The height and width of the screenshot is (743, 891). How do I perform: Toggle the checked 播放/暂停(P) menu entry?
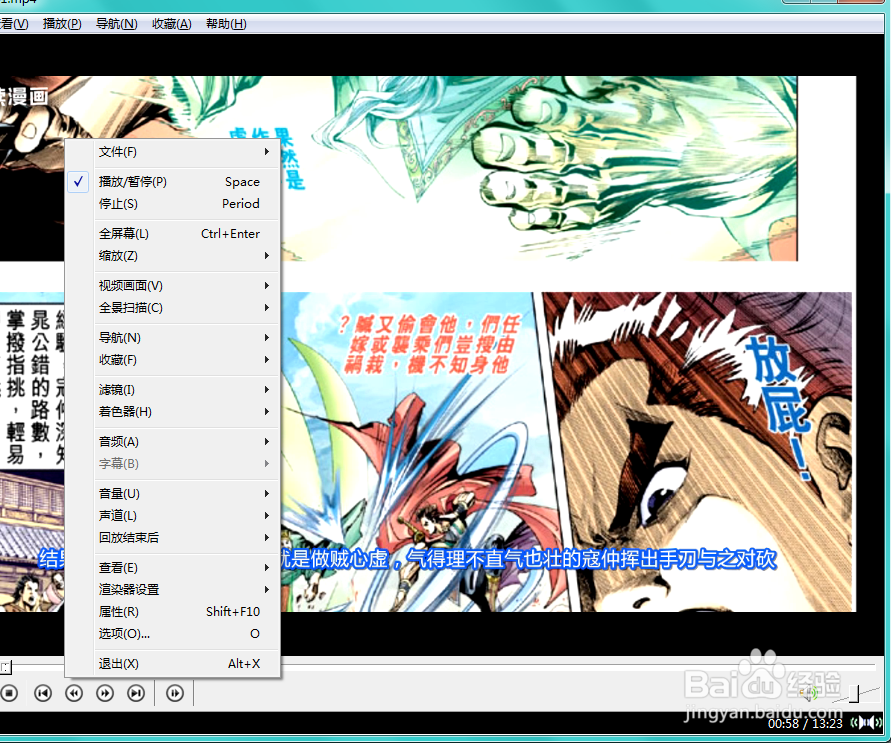point(173,182)
